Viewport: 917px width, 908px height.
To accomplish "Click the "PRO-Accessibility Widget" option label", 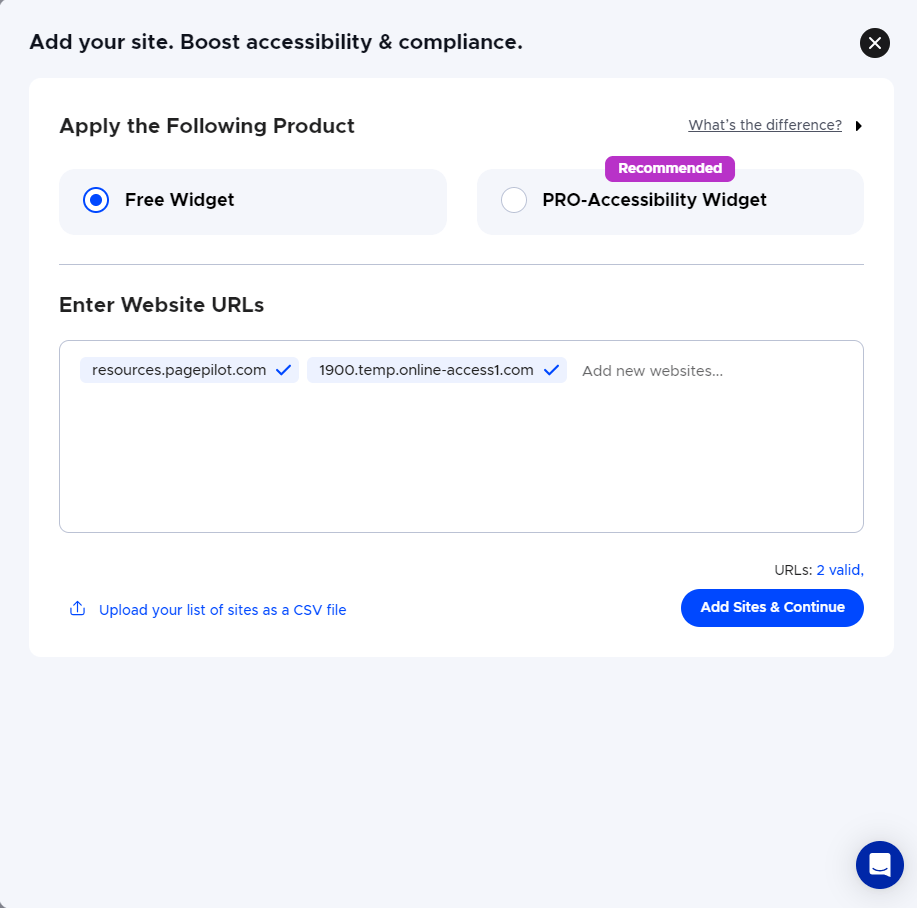I will point(654,200).
